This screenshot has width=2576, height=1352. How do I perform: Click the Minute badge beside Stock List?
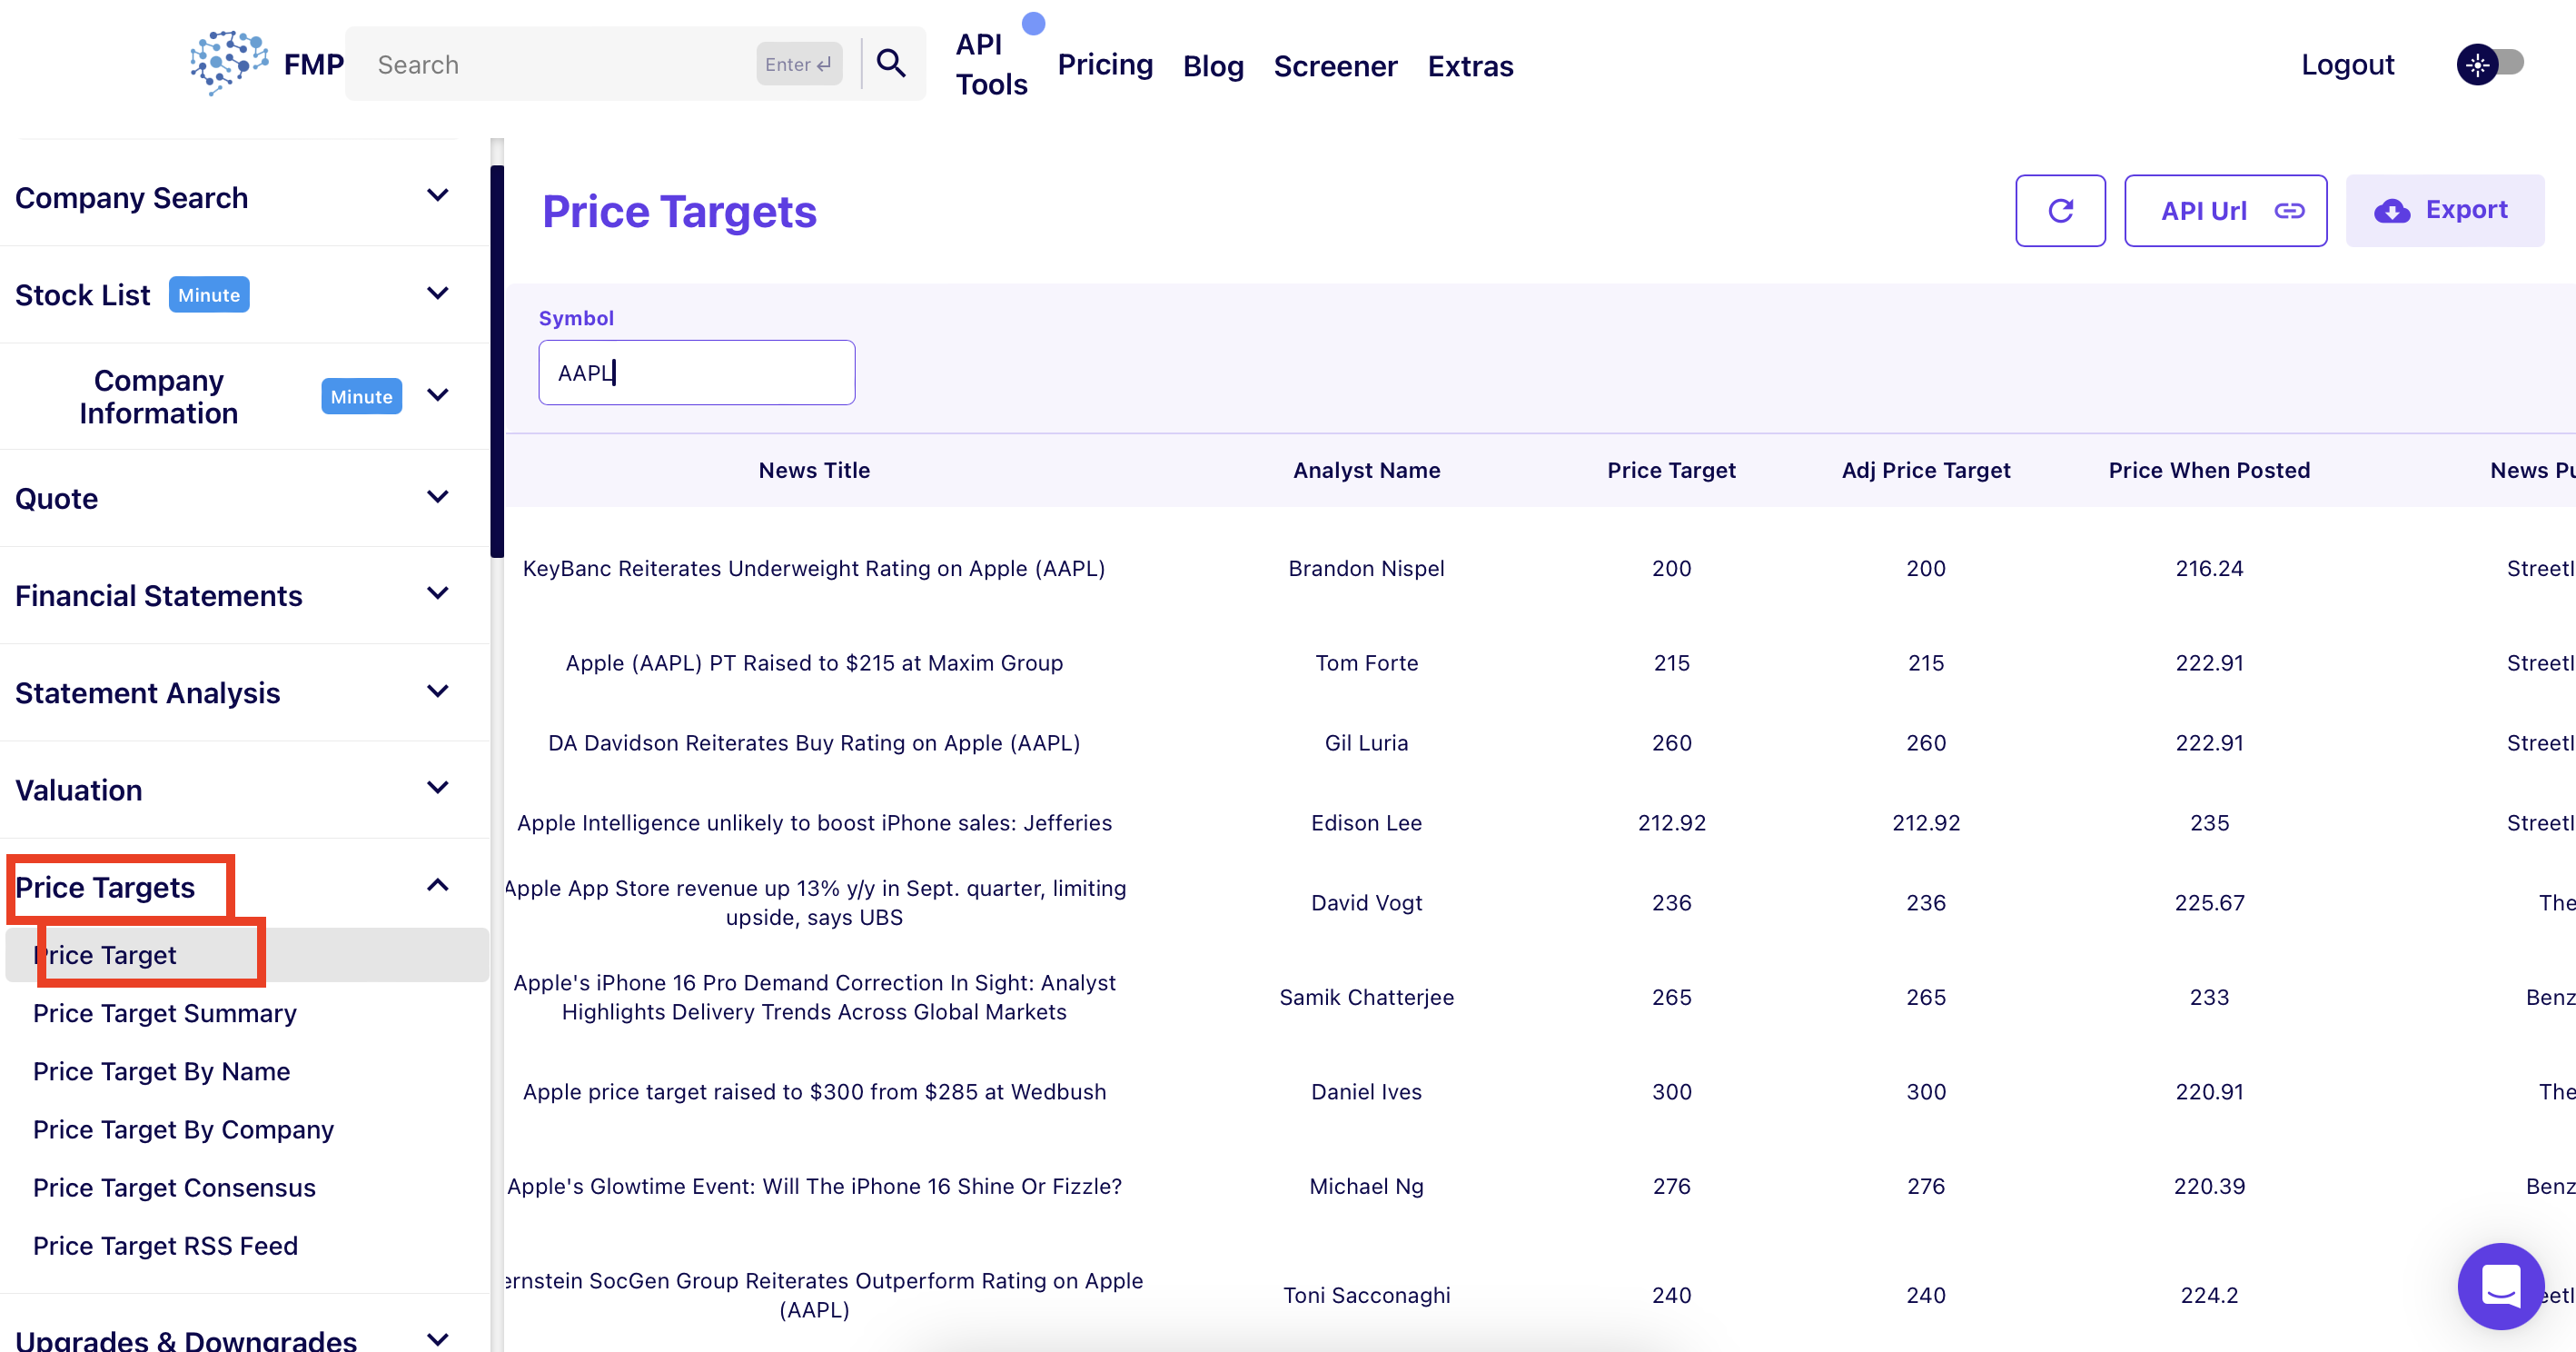[209, 295]
